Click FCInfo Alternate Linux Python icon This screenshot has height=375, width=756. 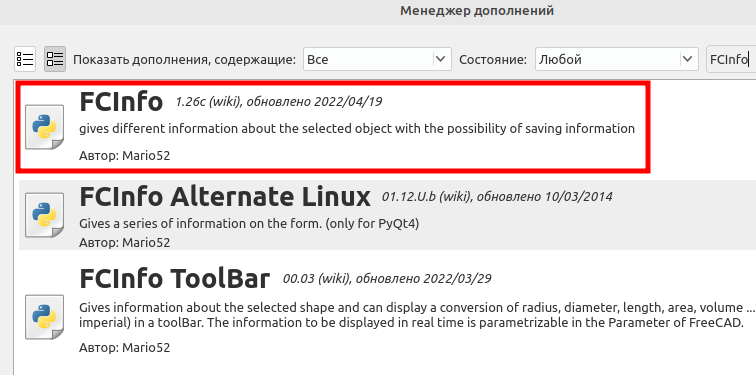(44, 215)
